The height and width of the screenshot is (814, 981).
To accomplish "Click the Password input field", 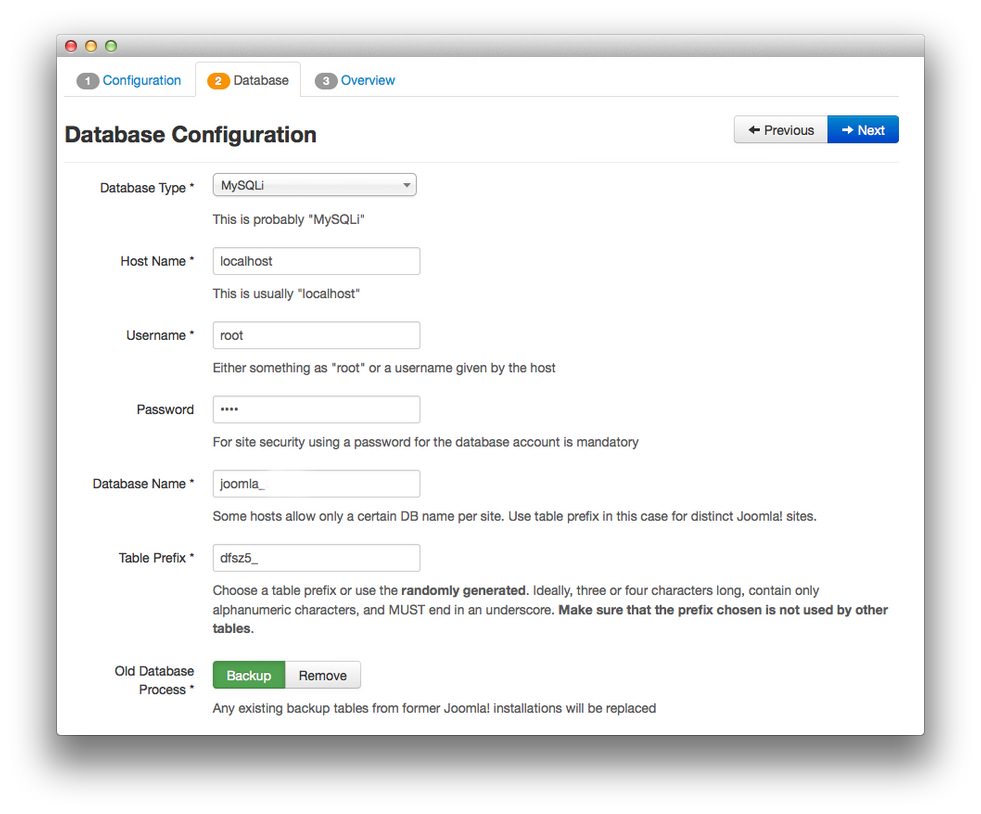I will 316,409.
